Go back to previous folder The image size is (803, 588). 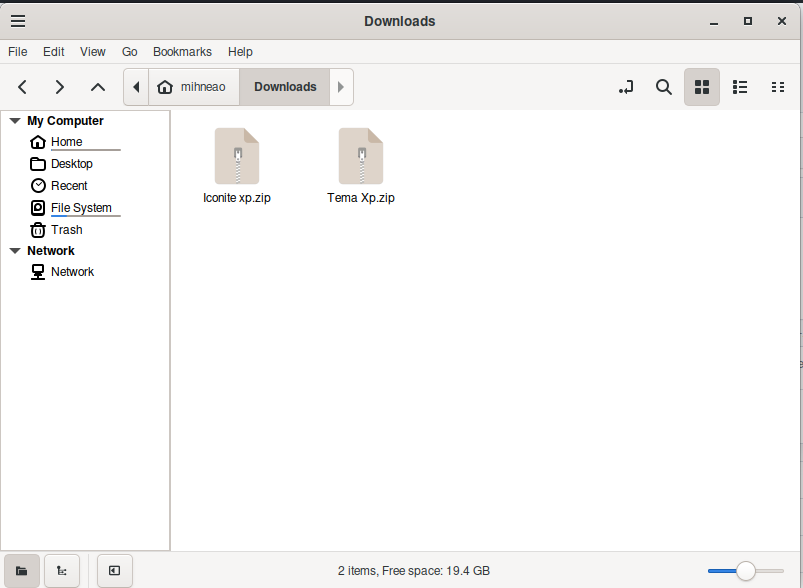point(22,87)
